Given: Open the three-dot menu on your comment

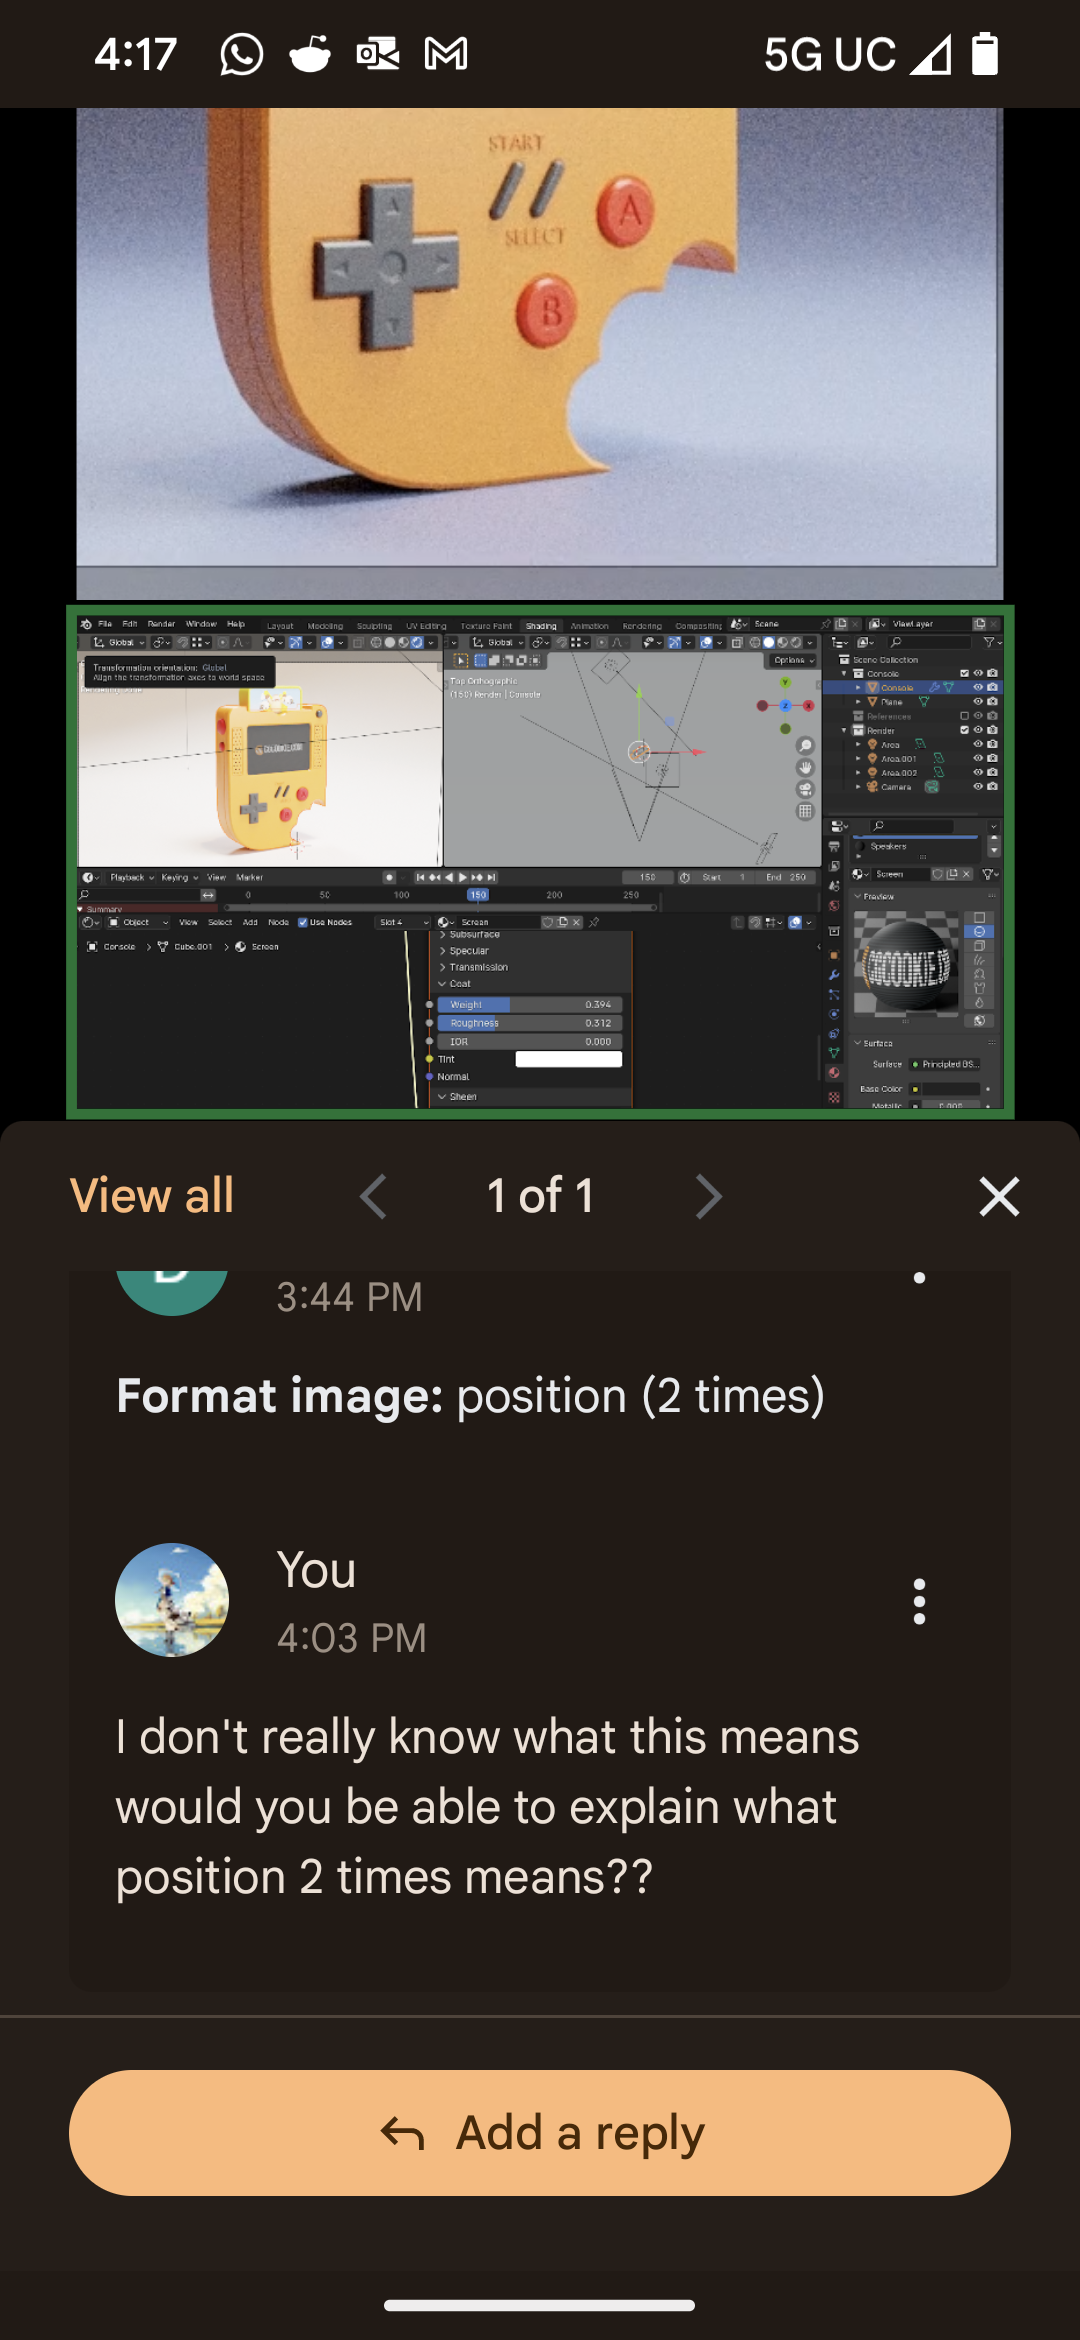Looking at the screenshot, I should pyautogui.click(x=919, y=1602).
